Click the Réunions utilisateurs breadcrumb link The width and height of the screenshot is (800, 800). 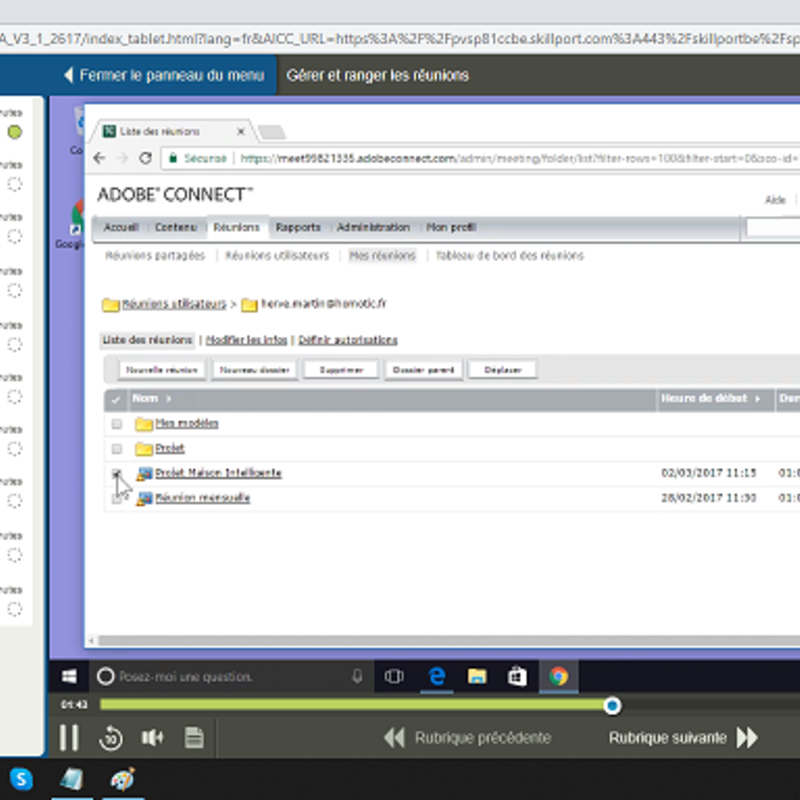pos(174,304)
